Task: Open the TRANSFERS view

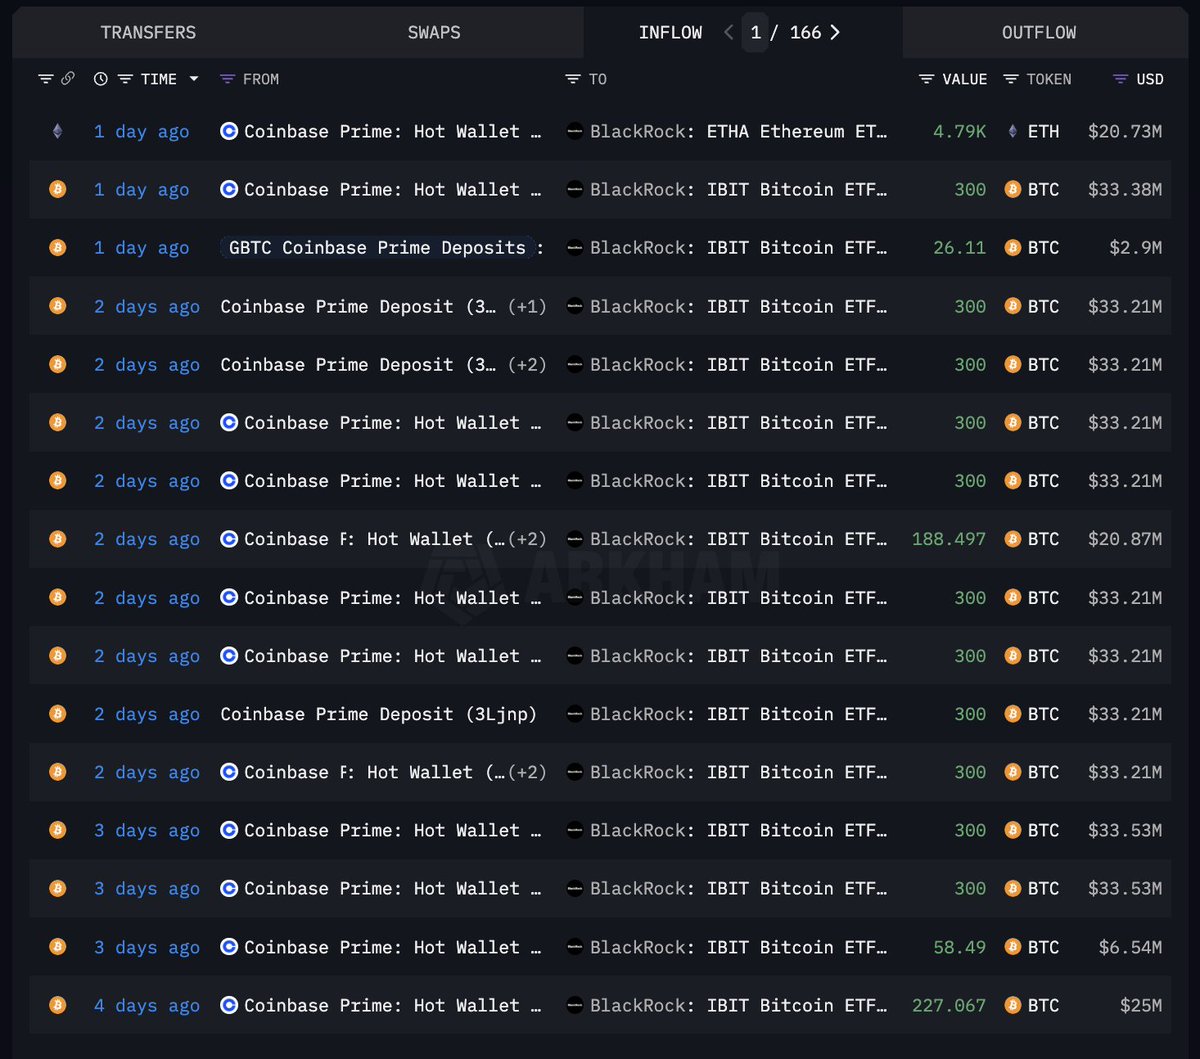Action: [x=148, y=31]
